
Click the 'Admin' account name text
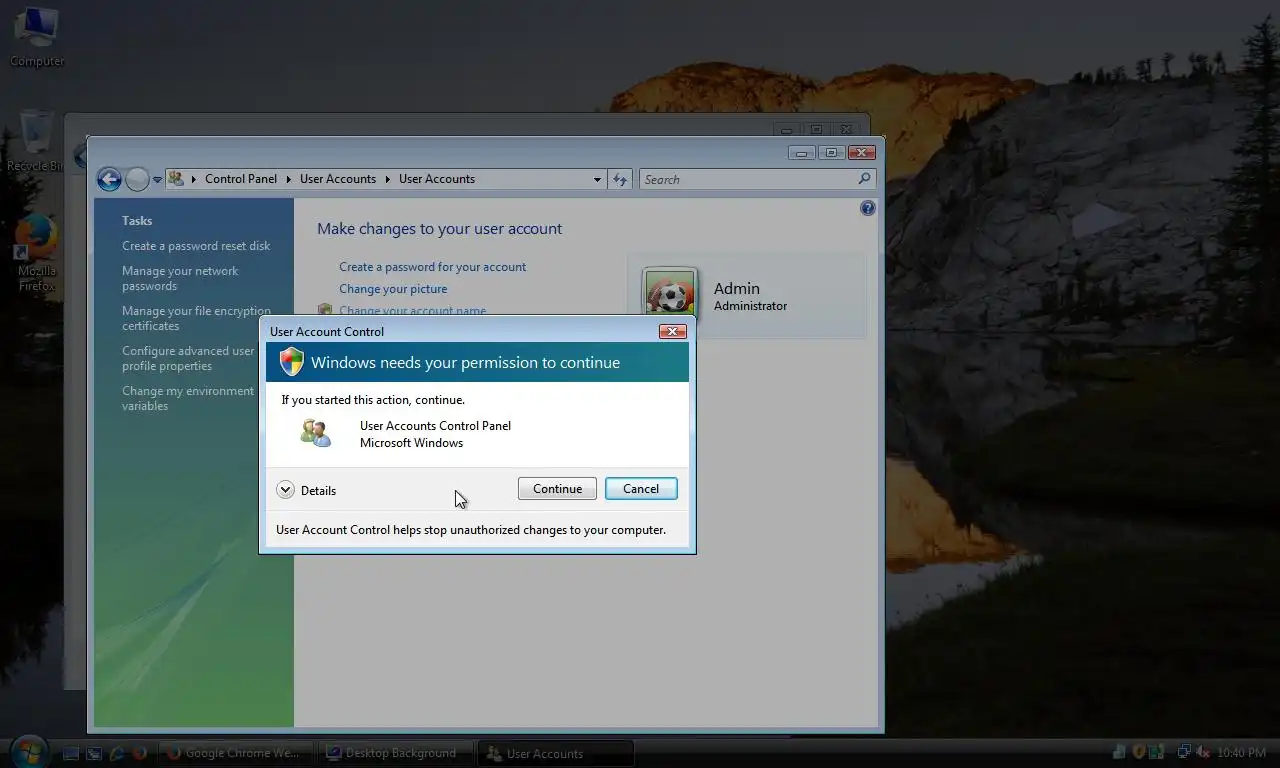[737, 288]
